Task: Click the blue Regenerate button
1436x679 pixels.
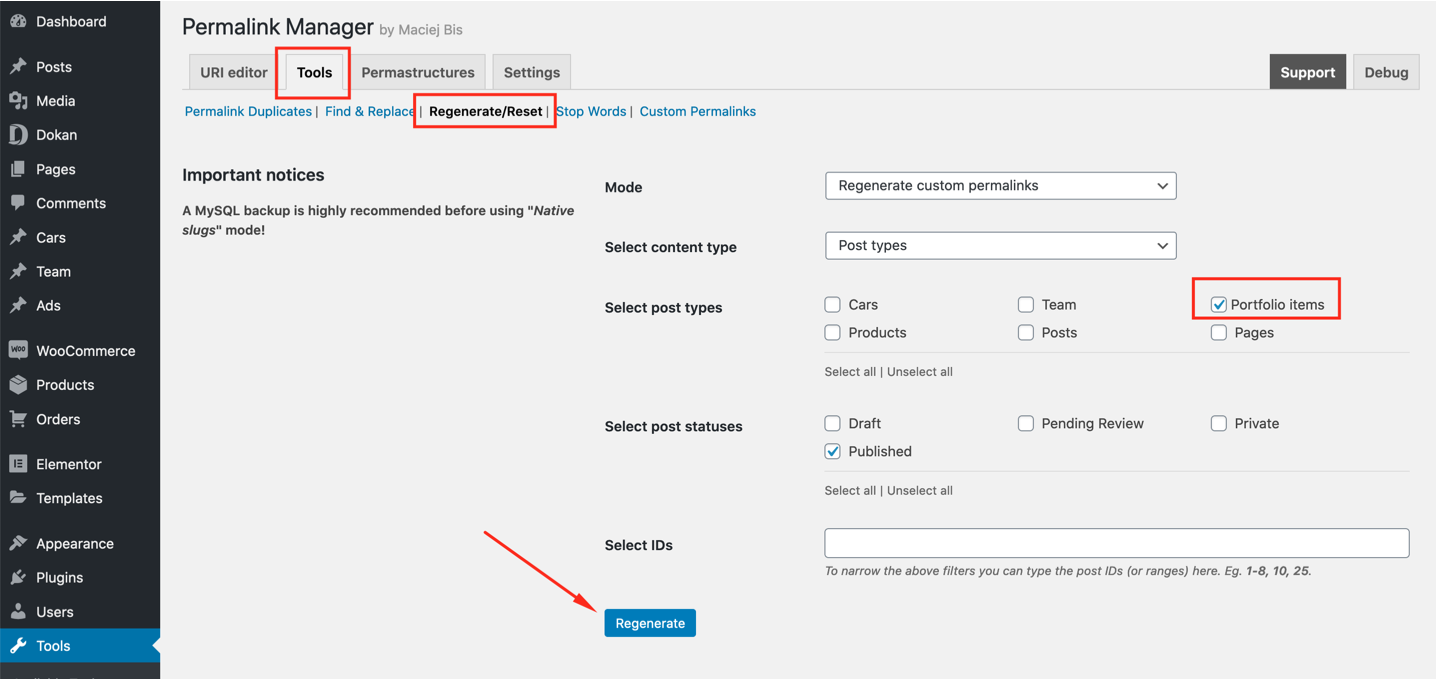Action: (650, 623)
